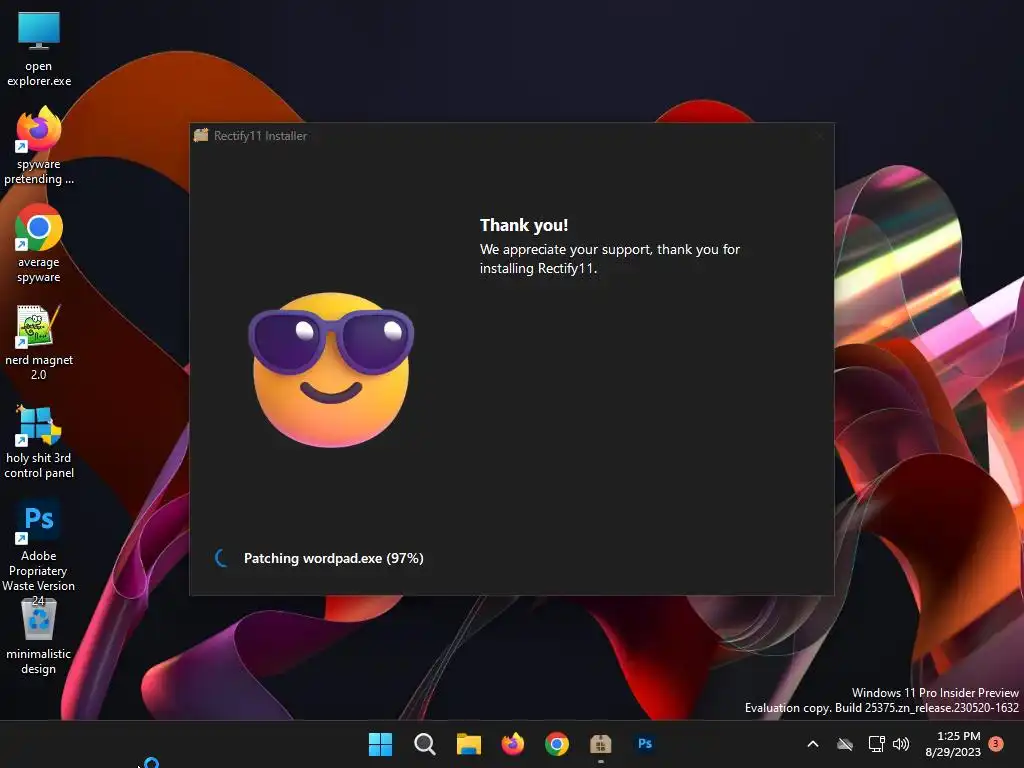Open taskbar Search
Viewport: 1024px width, 768px height.
click(424, 744)
